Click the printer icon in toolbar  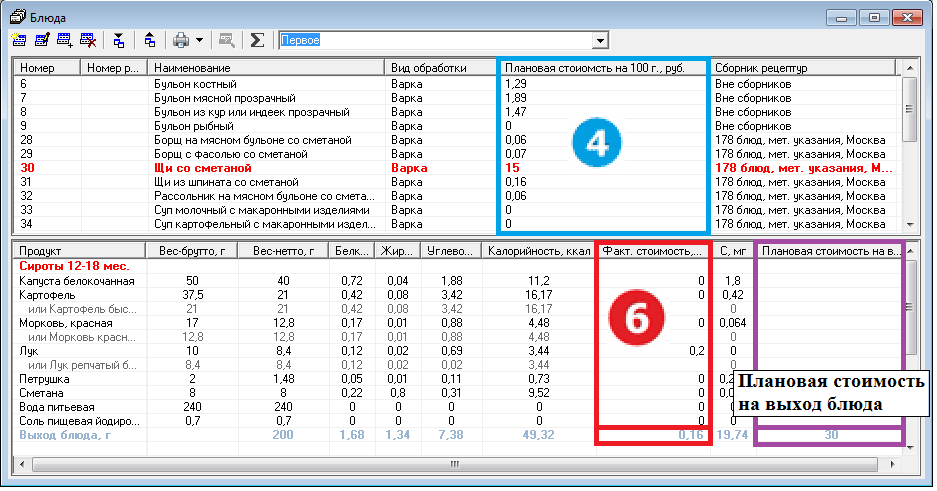[181, 40]
